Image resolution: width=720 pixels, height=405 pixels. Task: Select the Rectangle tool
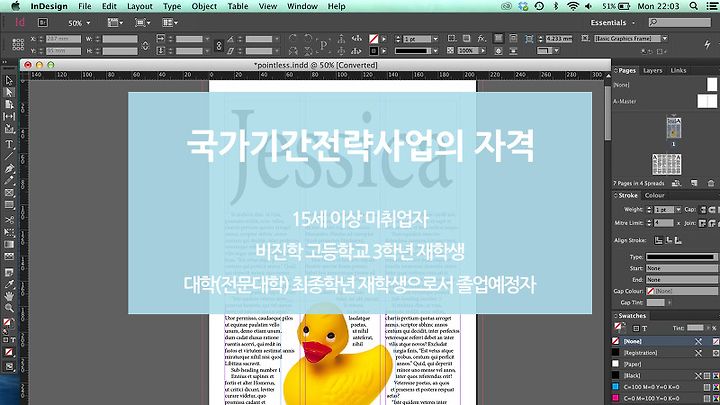[x=9, y=205]
